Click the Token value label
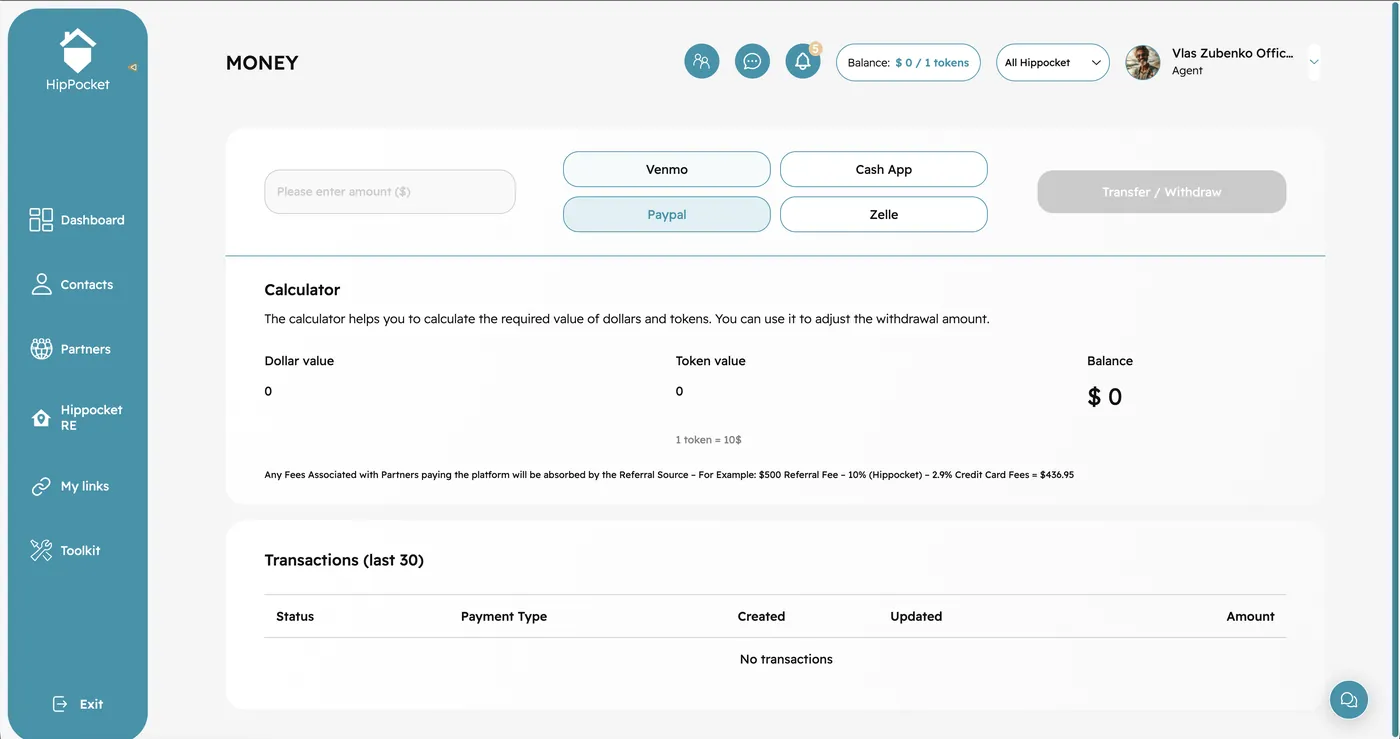The height and width of the screenshot is (739, 1400). click(711, 361)
